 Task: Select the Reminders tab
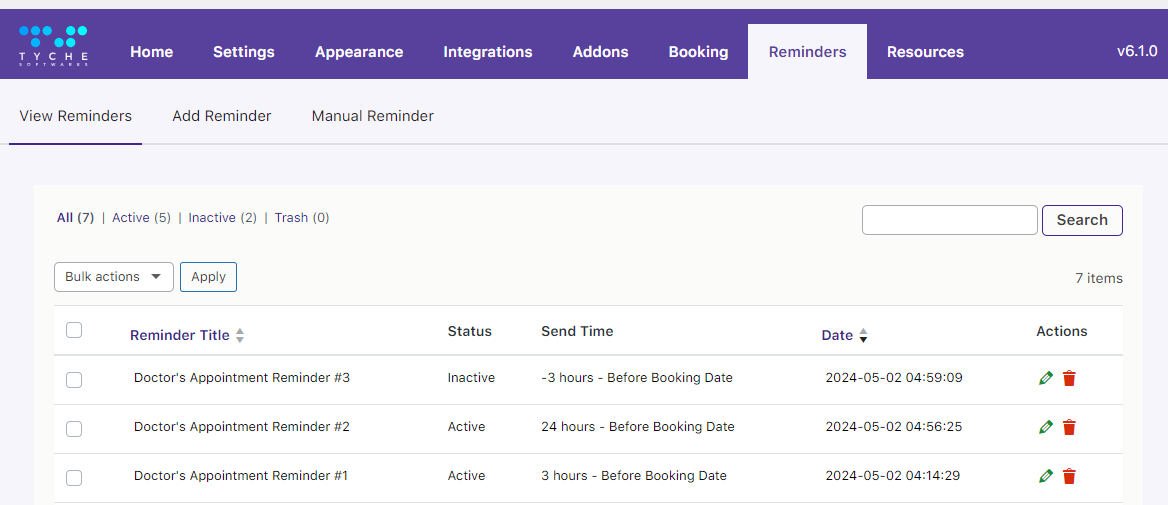pos(807,52)
